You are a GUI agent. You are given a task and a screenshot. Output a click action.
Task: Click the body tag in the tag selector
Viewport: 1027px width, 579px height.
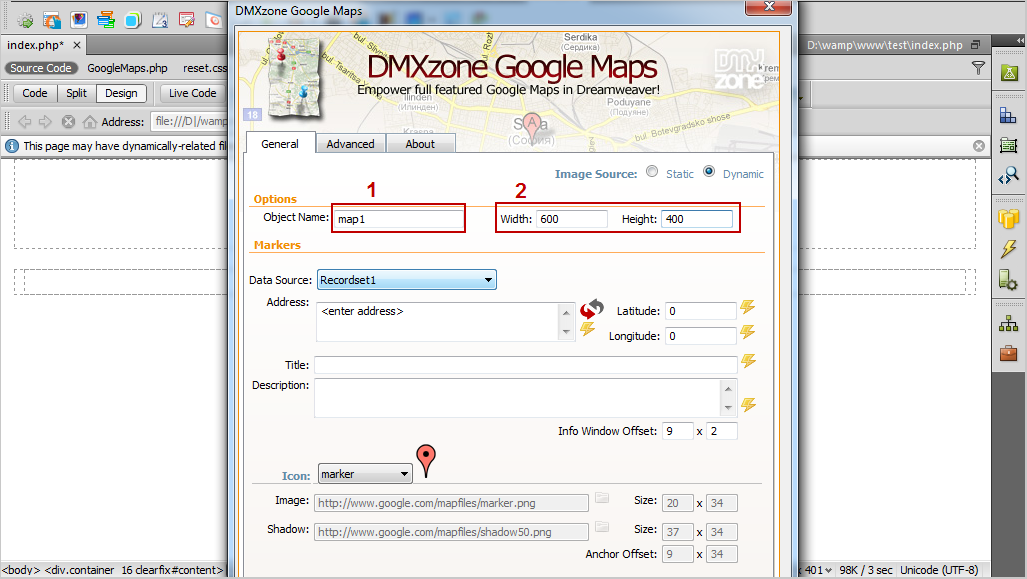point(20,570)
